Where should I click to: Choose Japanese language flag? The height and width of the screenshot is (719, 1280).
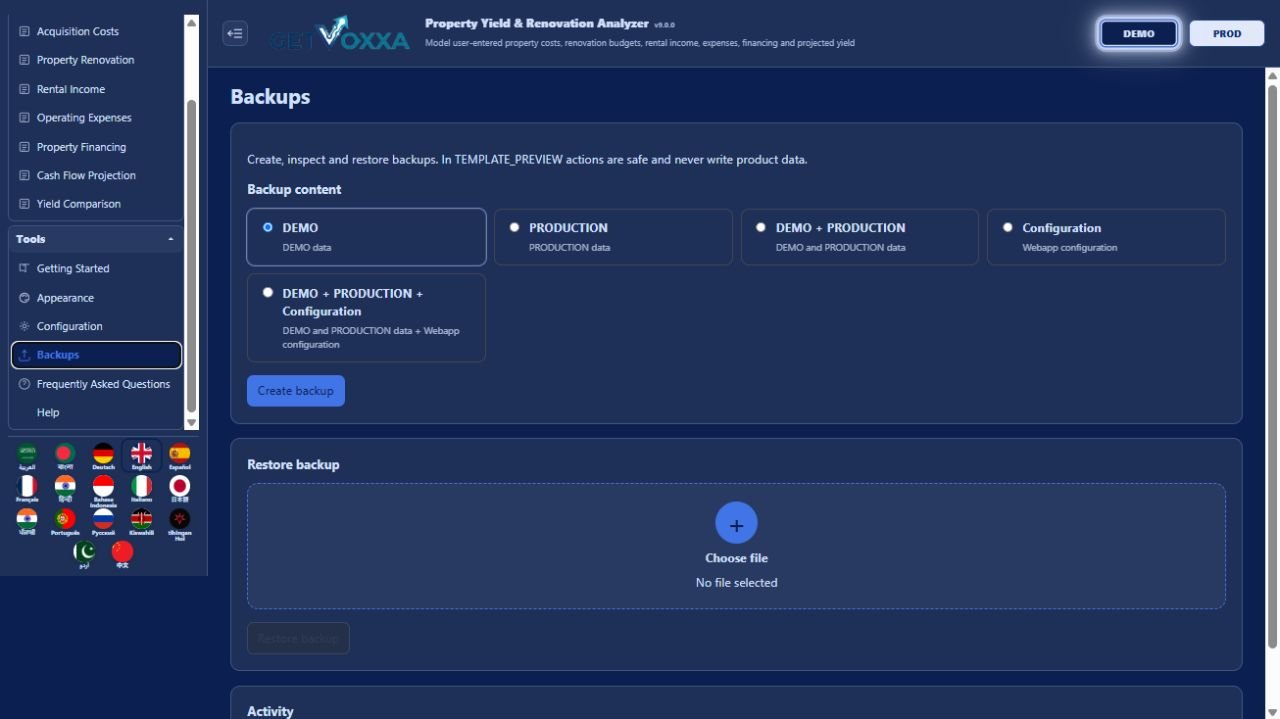pyautogui.click(x=179, y=489)
